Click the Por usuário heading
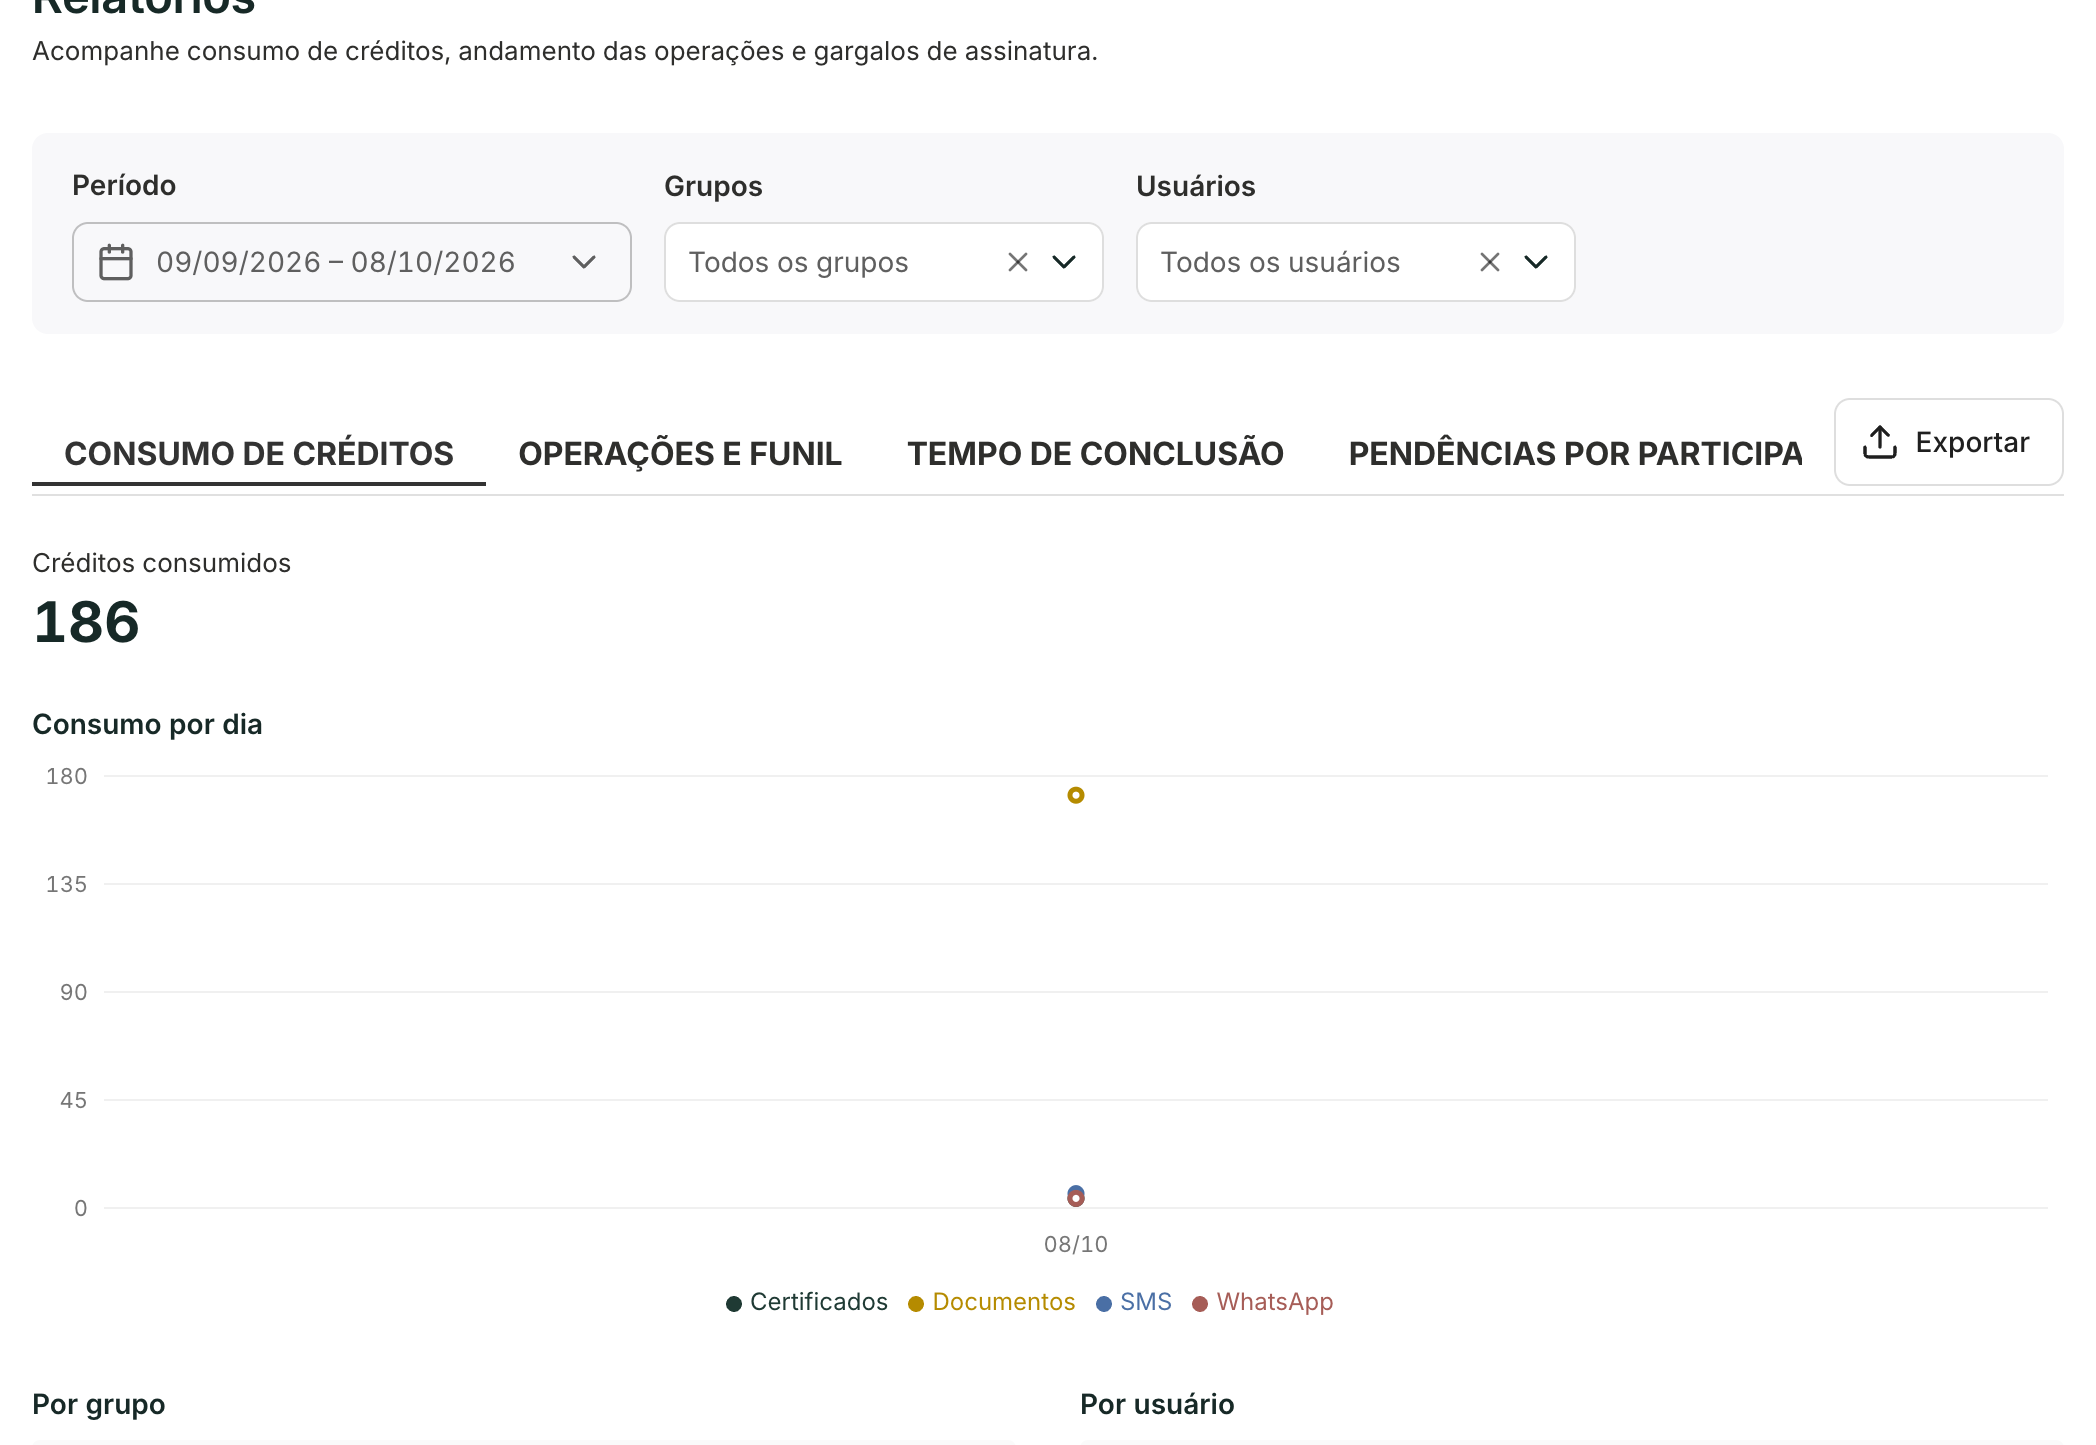The width and height of the screenshot is (2096, 1445). point(1157,1405)
